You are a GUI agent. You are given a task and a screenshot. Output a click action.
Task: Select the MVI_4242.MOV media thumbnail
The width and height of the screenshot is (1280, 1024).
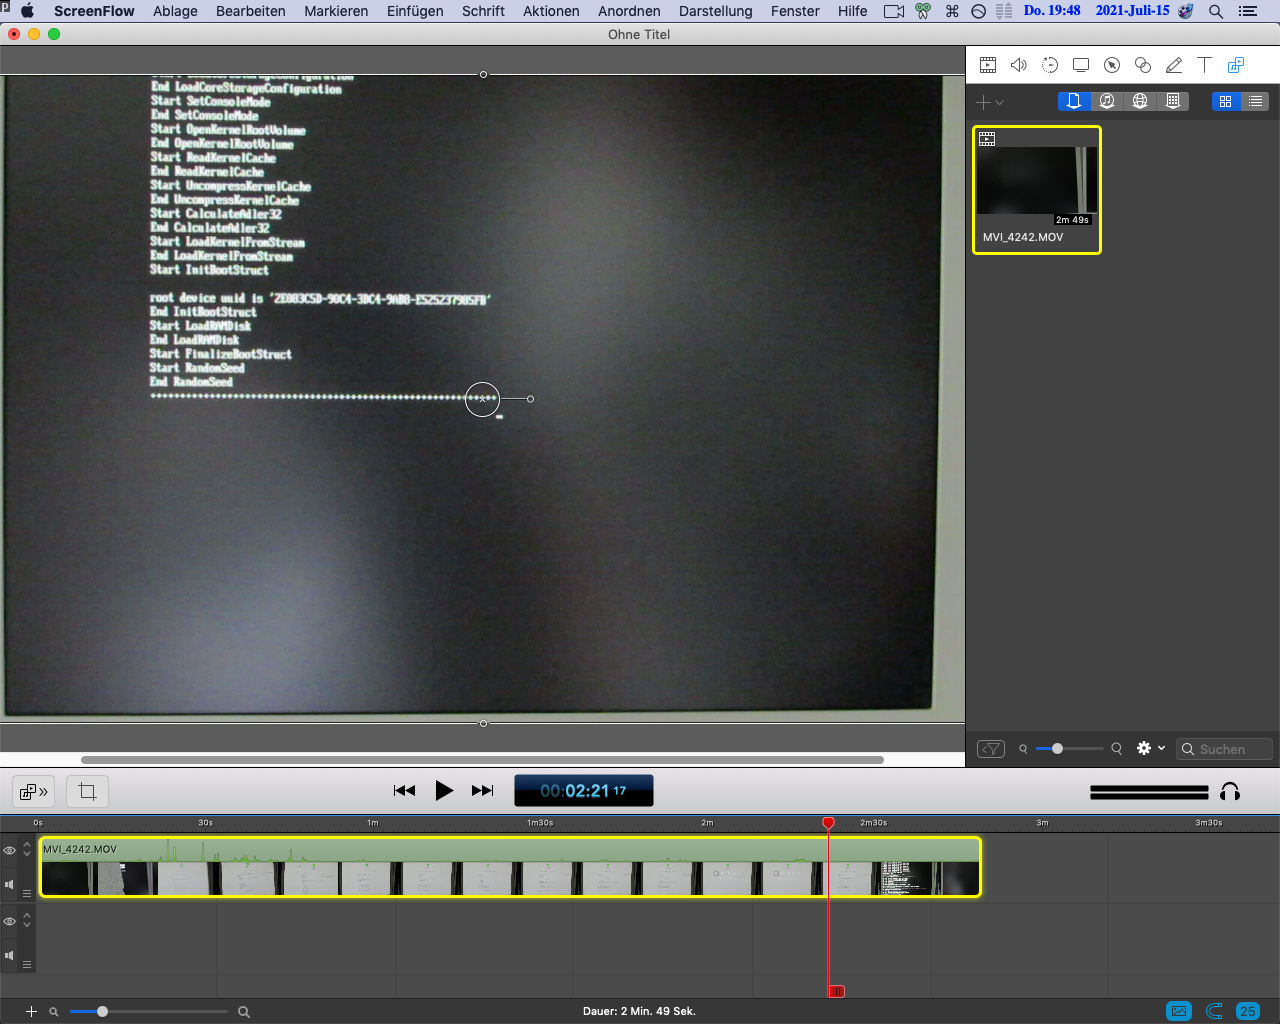tap(1037, 190)
